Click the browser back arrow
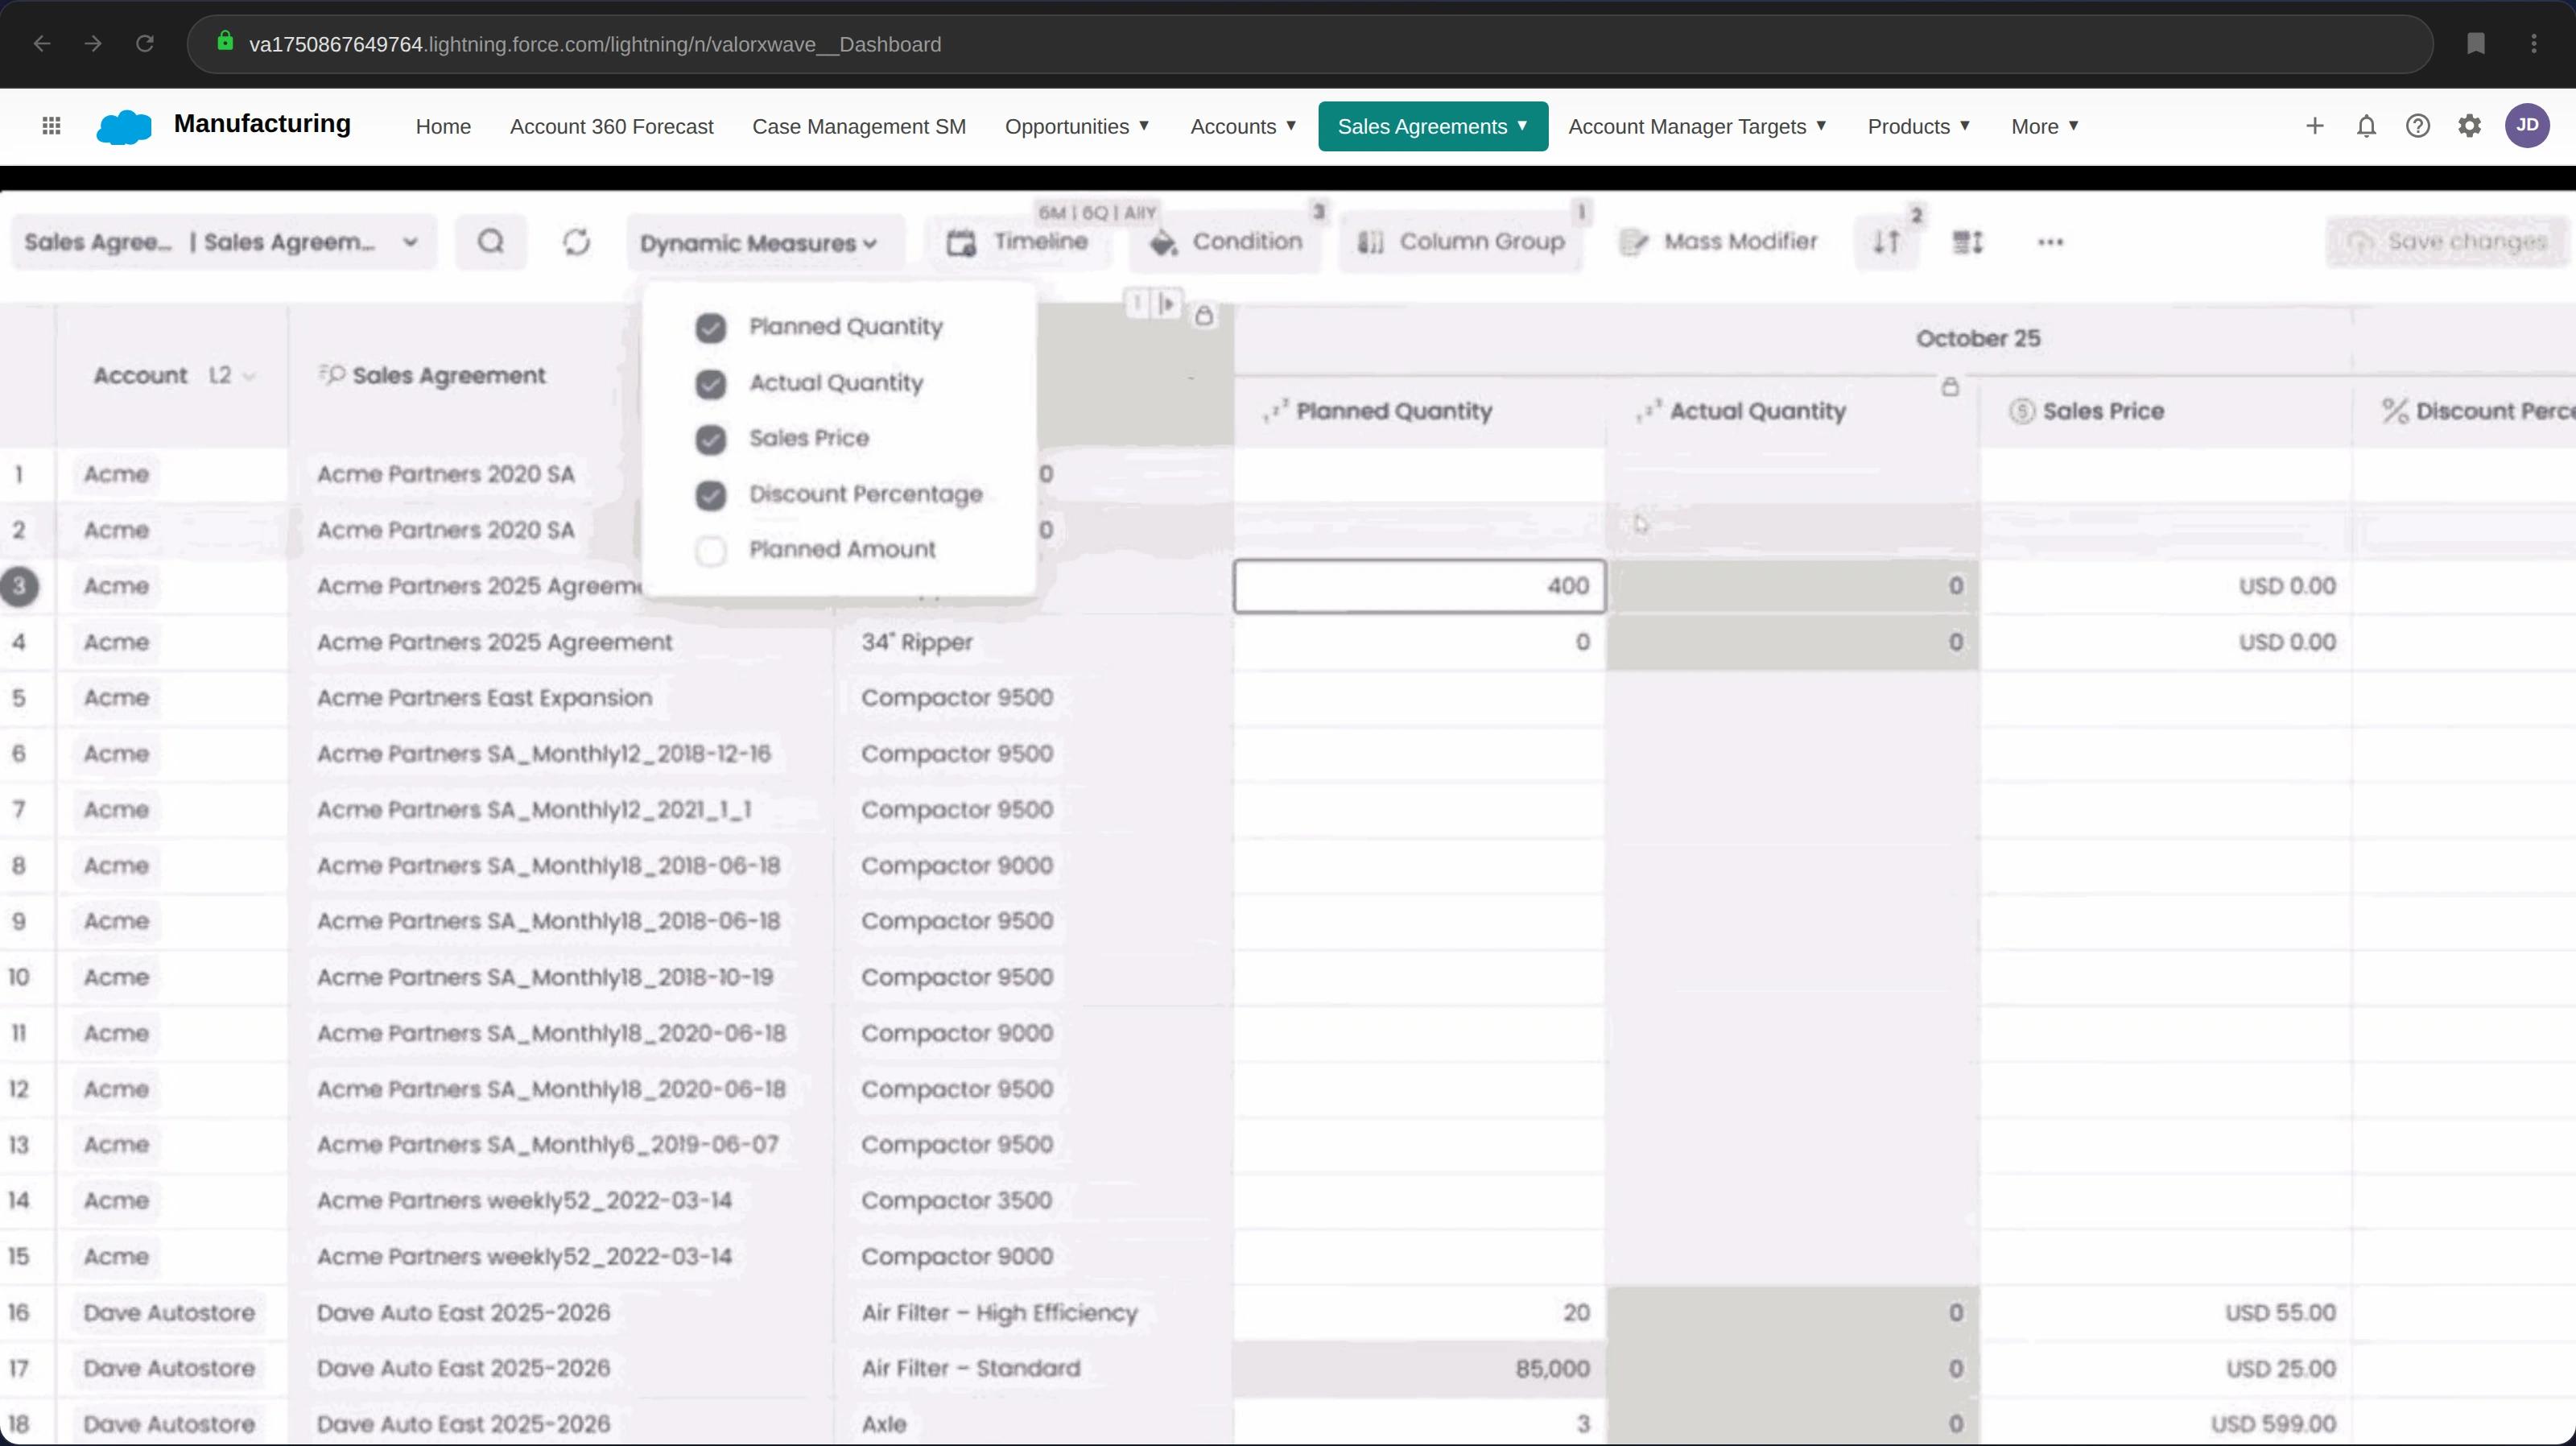 pyautogui.click(x=42, y=44)
